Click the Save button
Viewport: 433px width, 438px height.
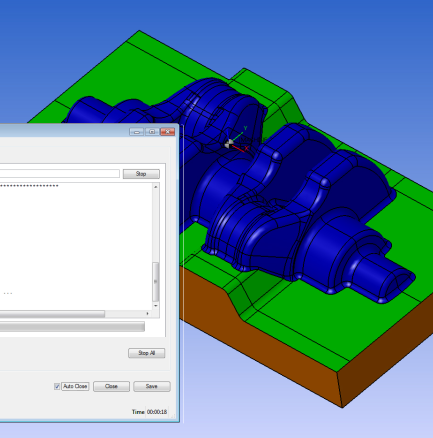(152, 386)
